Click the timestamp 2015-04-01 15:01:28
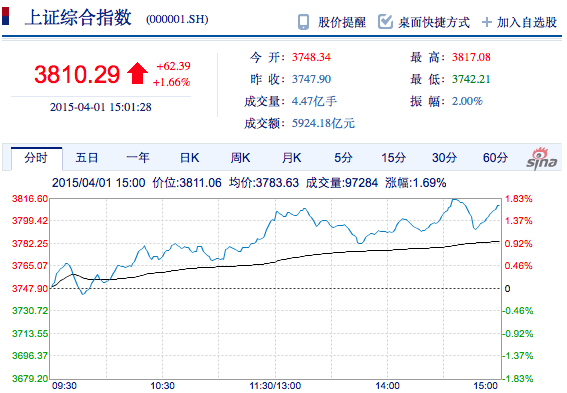The width and height of the screenshot is (567, 393). (x=101, y=107)
